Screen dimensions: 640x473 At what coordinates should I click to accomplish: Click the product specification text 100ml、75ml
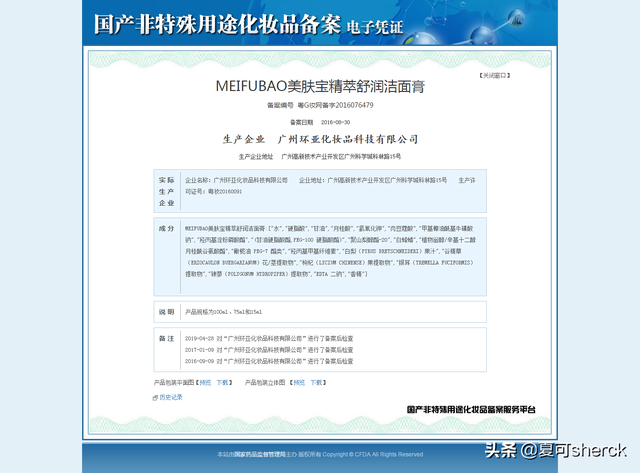(x=224, y=312)
